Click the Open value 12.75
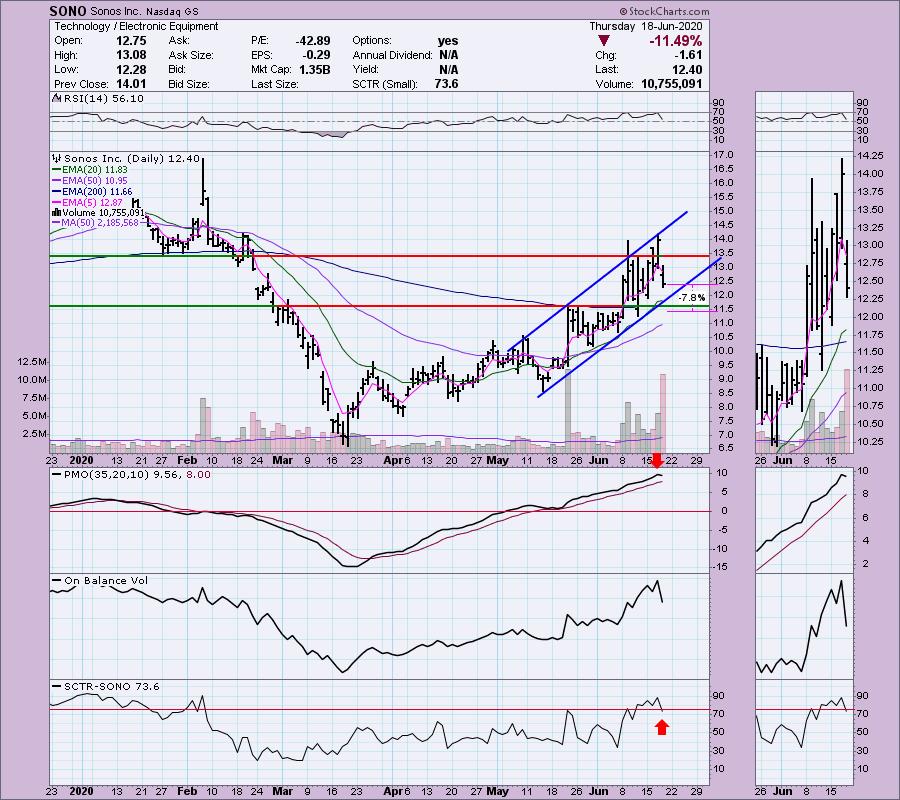 click(131, 41)
